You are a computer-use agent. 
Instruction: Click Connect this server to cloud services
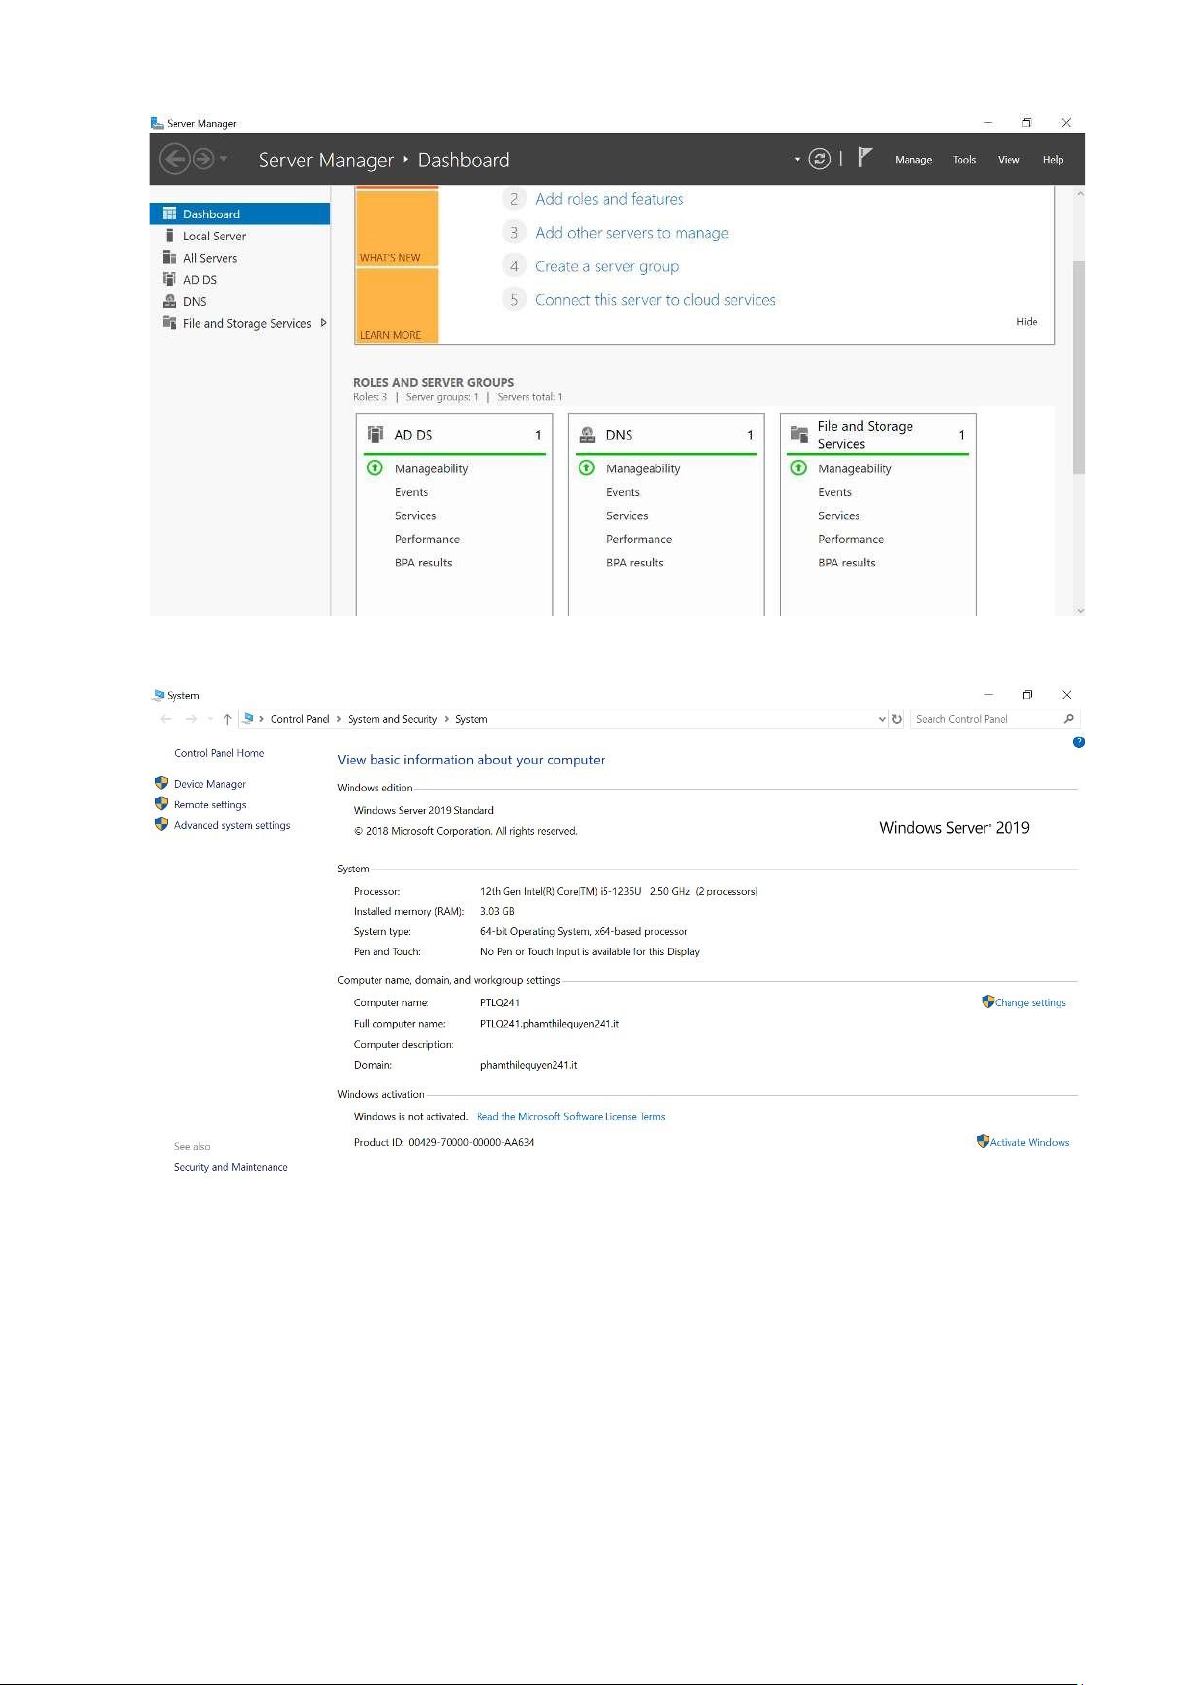pyautogui.click(x=655, y=300)
